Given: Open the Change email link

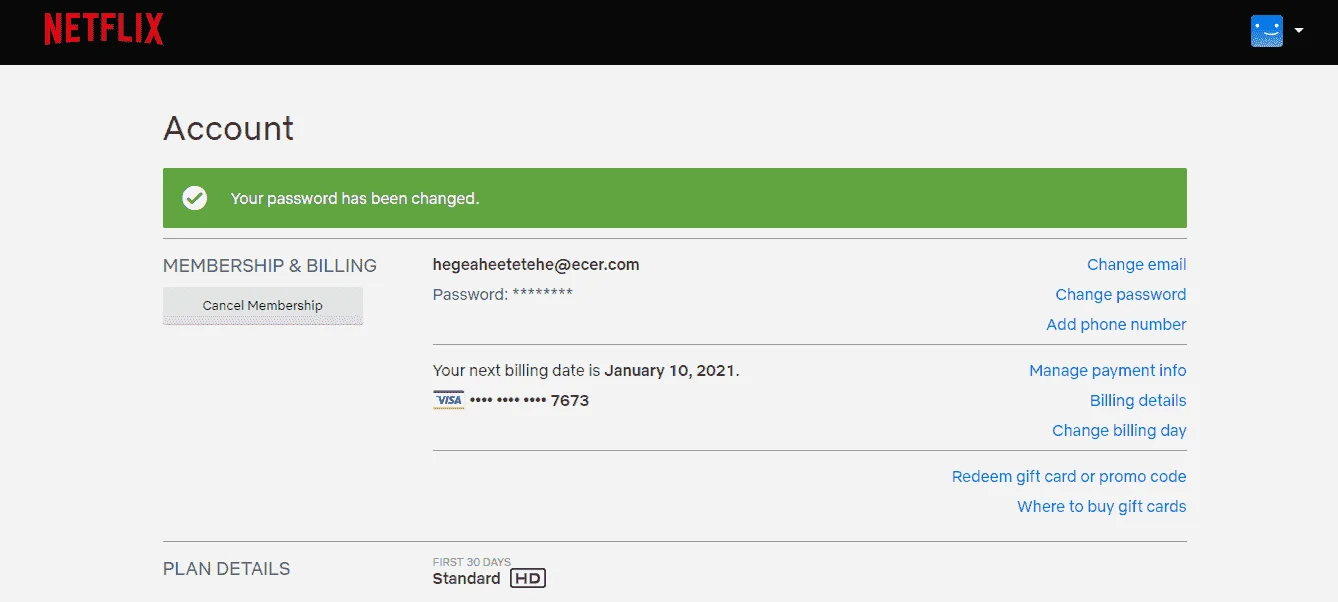Looking at the screenshot, I should pos(1136,265).
